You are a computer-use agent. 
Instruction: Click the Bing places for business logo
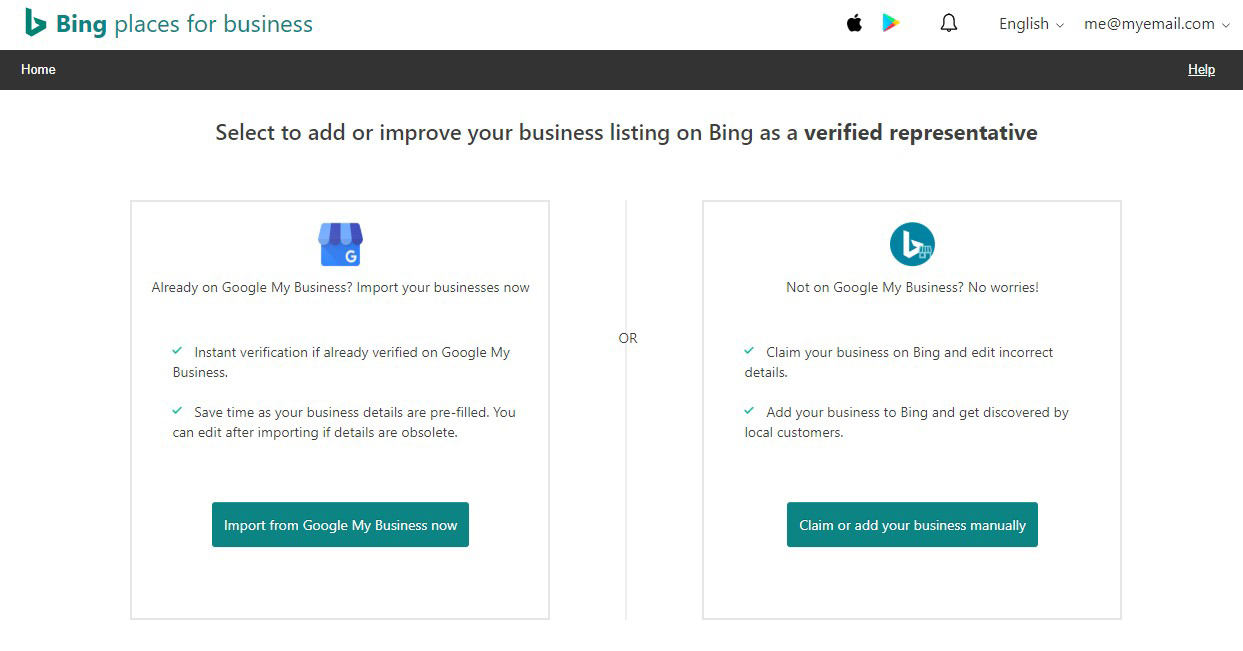(x=167, y=23)
